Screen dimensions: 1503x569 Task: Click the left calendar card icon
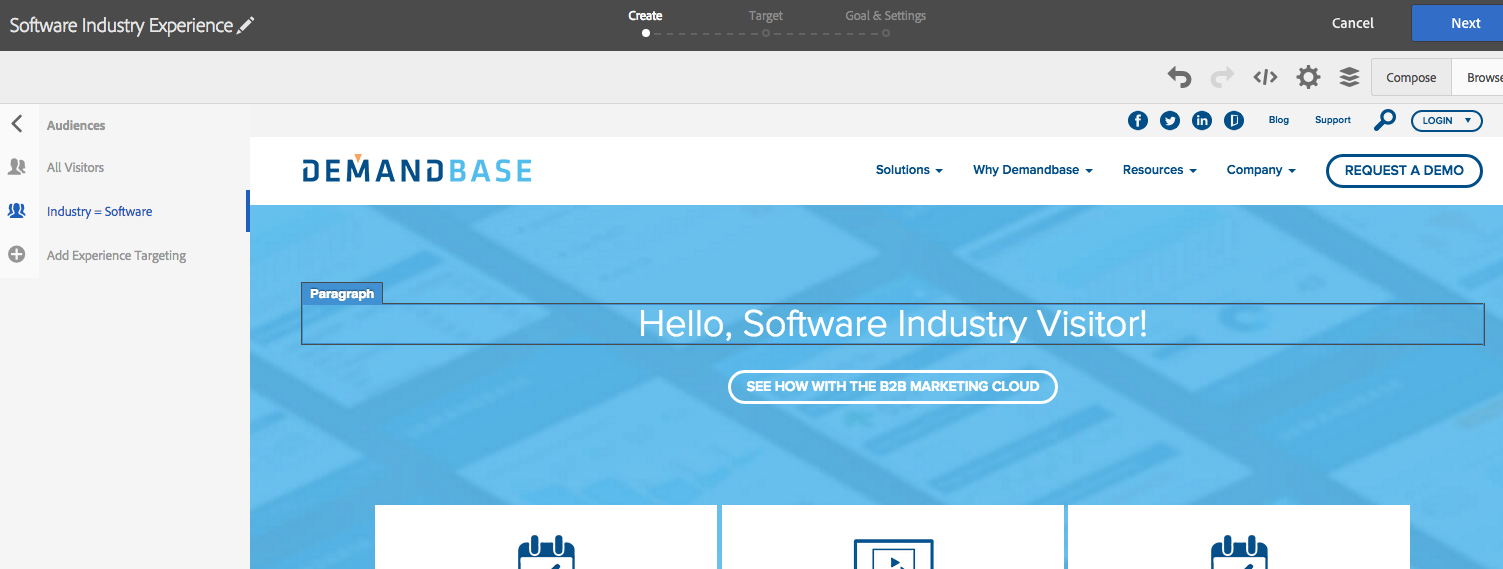pos(546,553)
